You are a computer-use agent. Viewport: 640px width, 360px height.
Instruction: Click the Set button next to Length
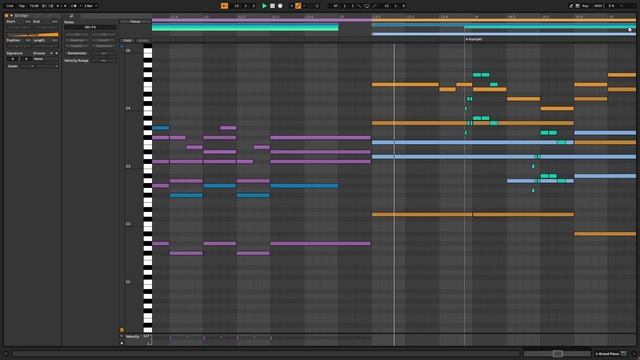click(x=55, y=40)
